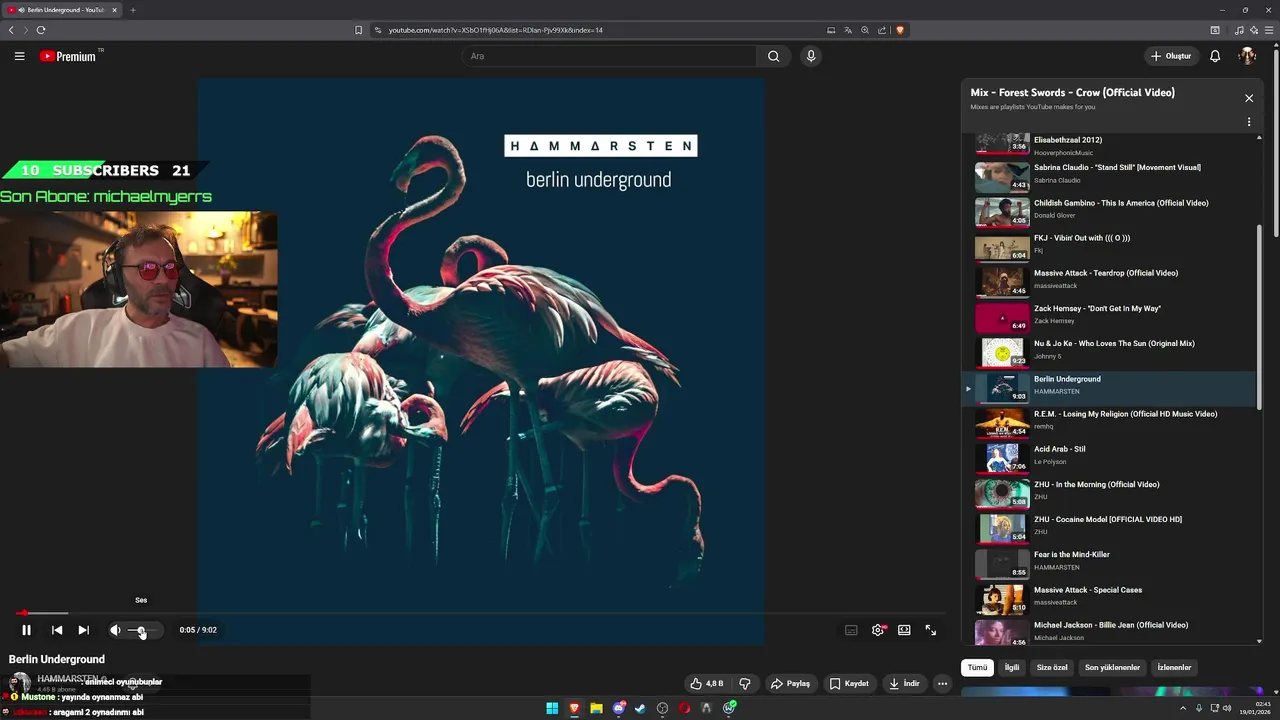
Task: Open the player settings gear
Action: point(878,630)
